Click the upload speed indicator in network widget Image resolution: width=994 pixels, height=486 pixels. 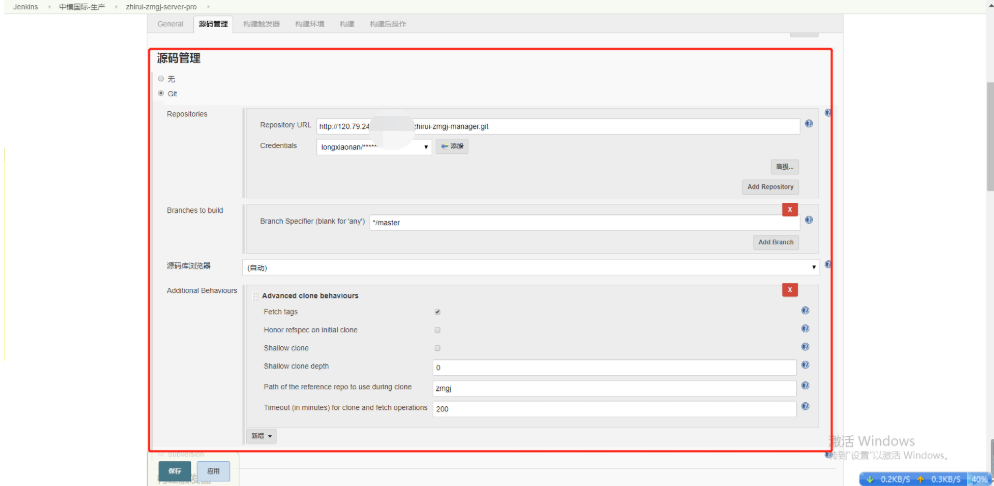click(940, 479)
